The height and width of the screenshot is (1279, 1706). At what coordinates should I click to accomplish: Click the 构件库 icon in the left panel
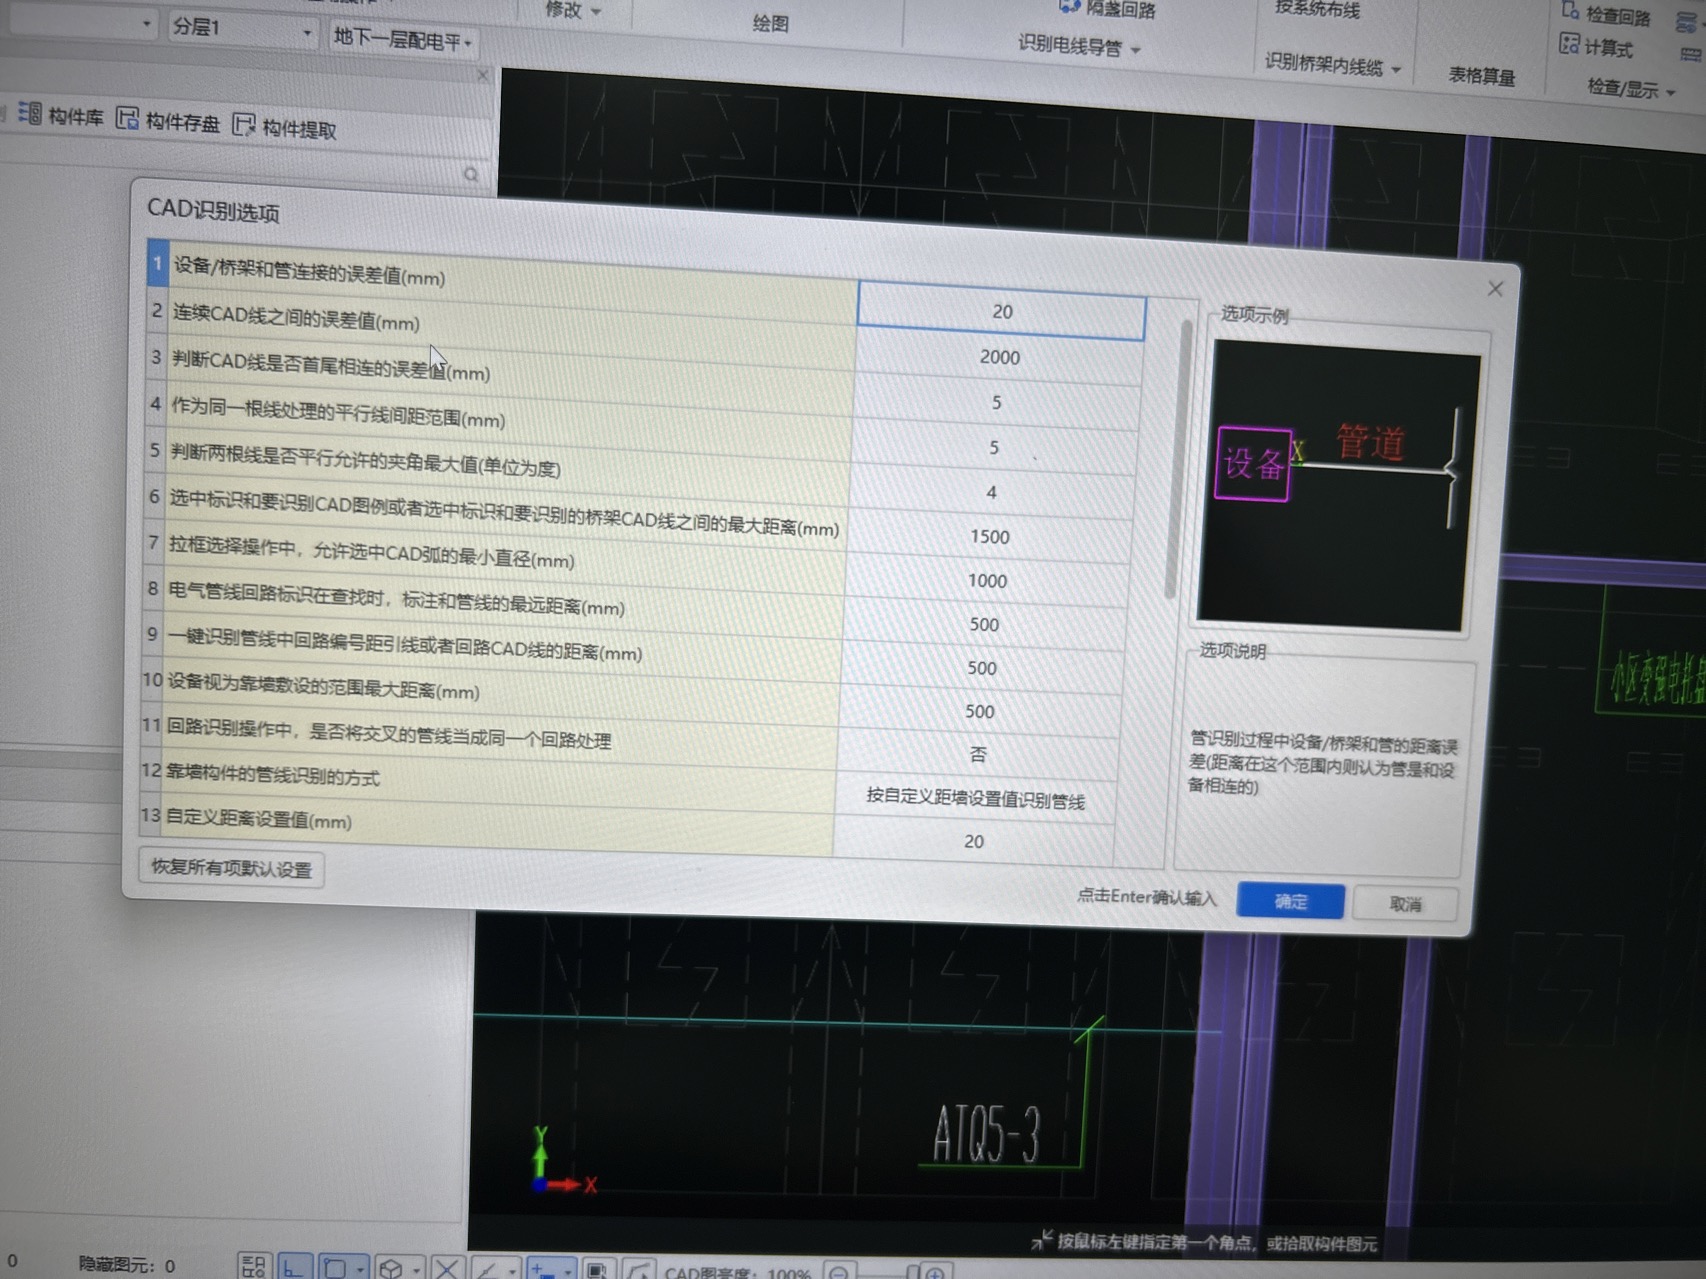click(30, 114)
